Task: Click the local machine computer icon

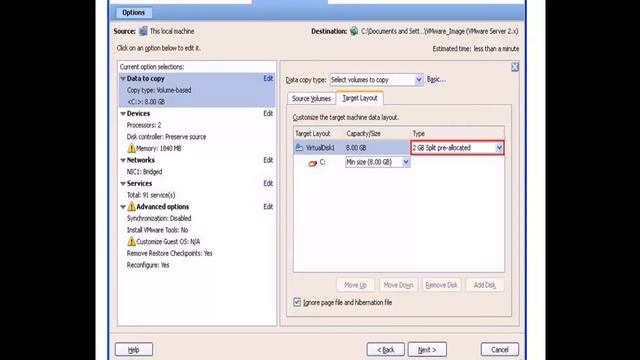Action: tap(143, 31)
